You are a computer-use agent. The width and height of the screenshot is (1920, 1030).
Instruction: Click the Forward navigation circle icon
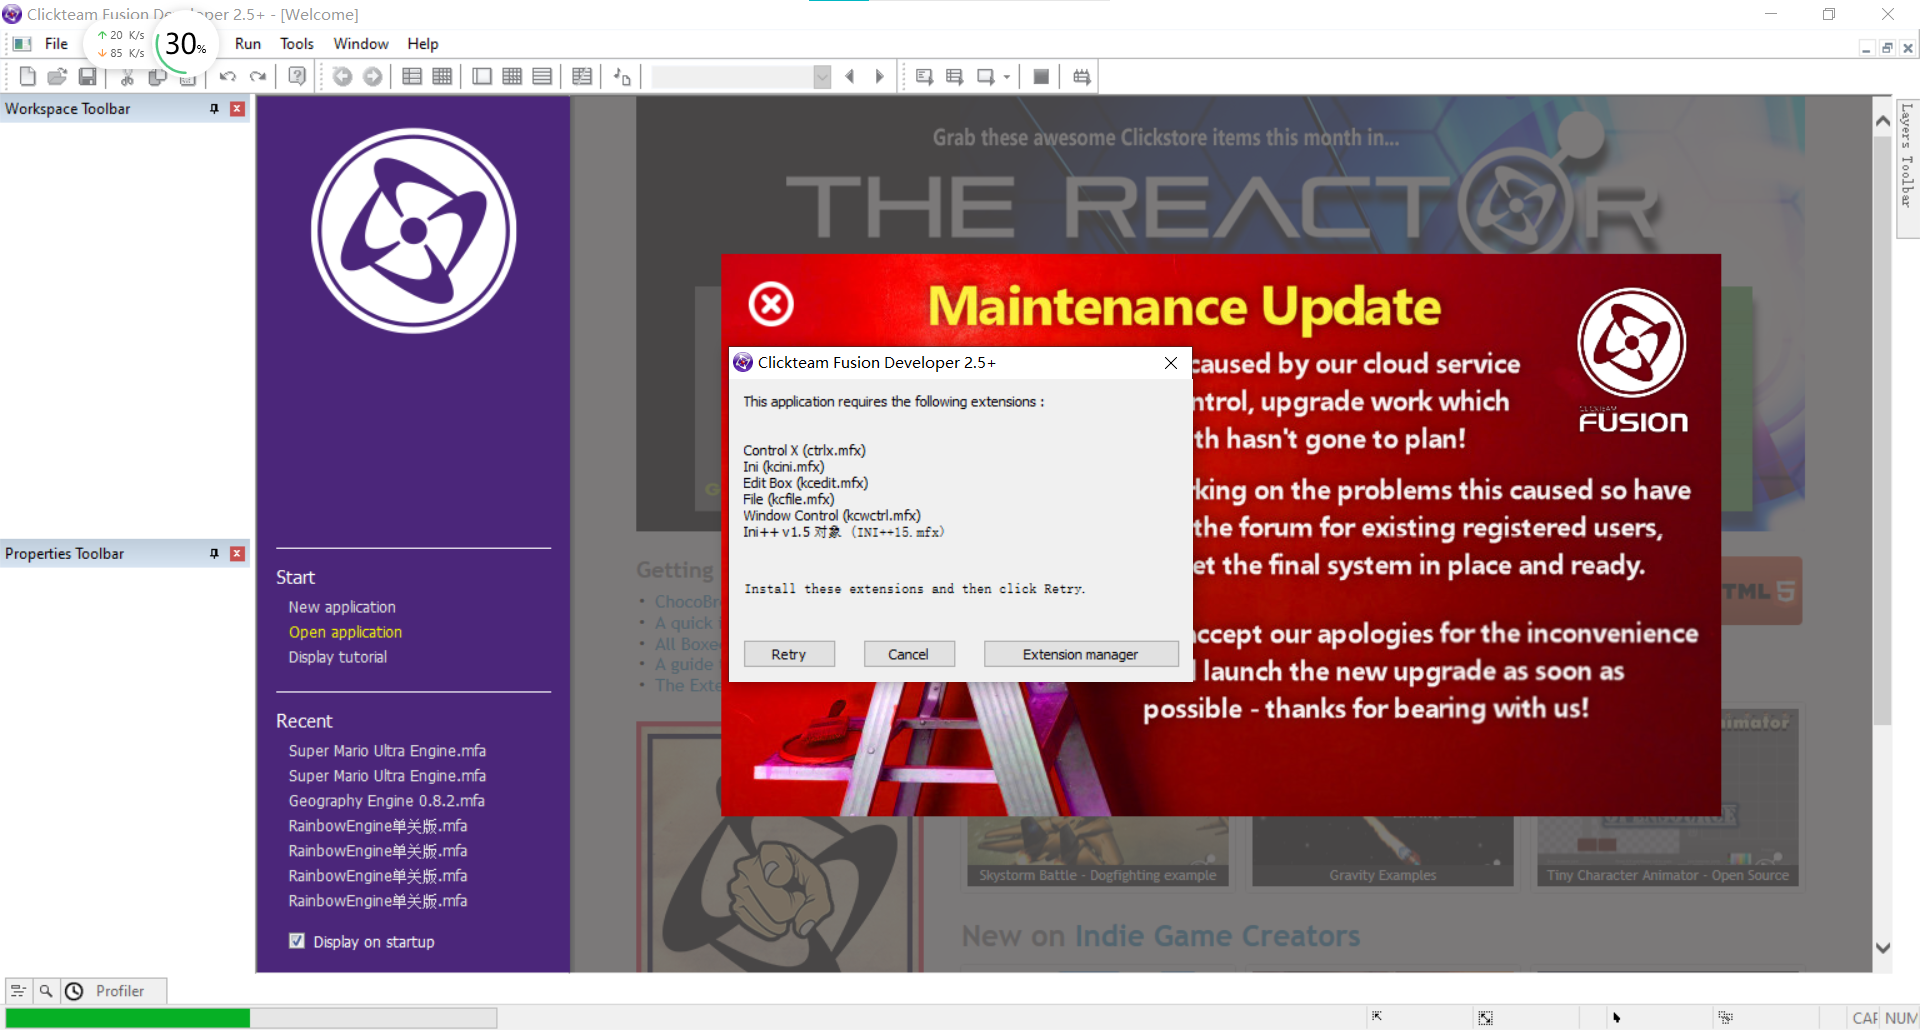[372, 77]
